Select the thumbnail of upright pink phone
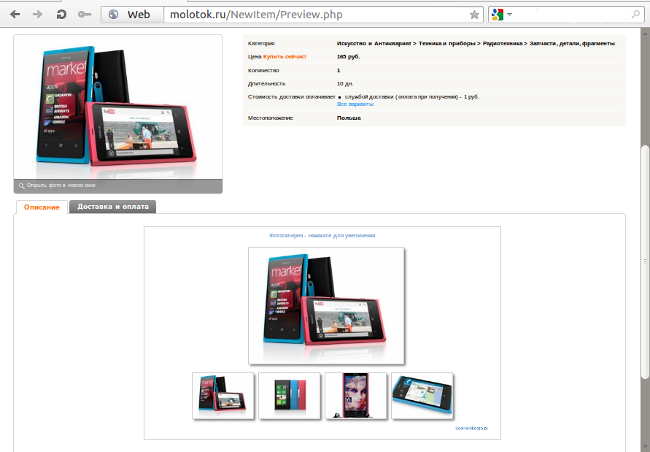Screen dimensions: 650x452 (356, 396)
